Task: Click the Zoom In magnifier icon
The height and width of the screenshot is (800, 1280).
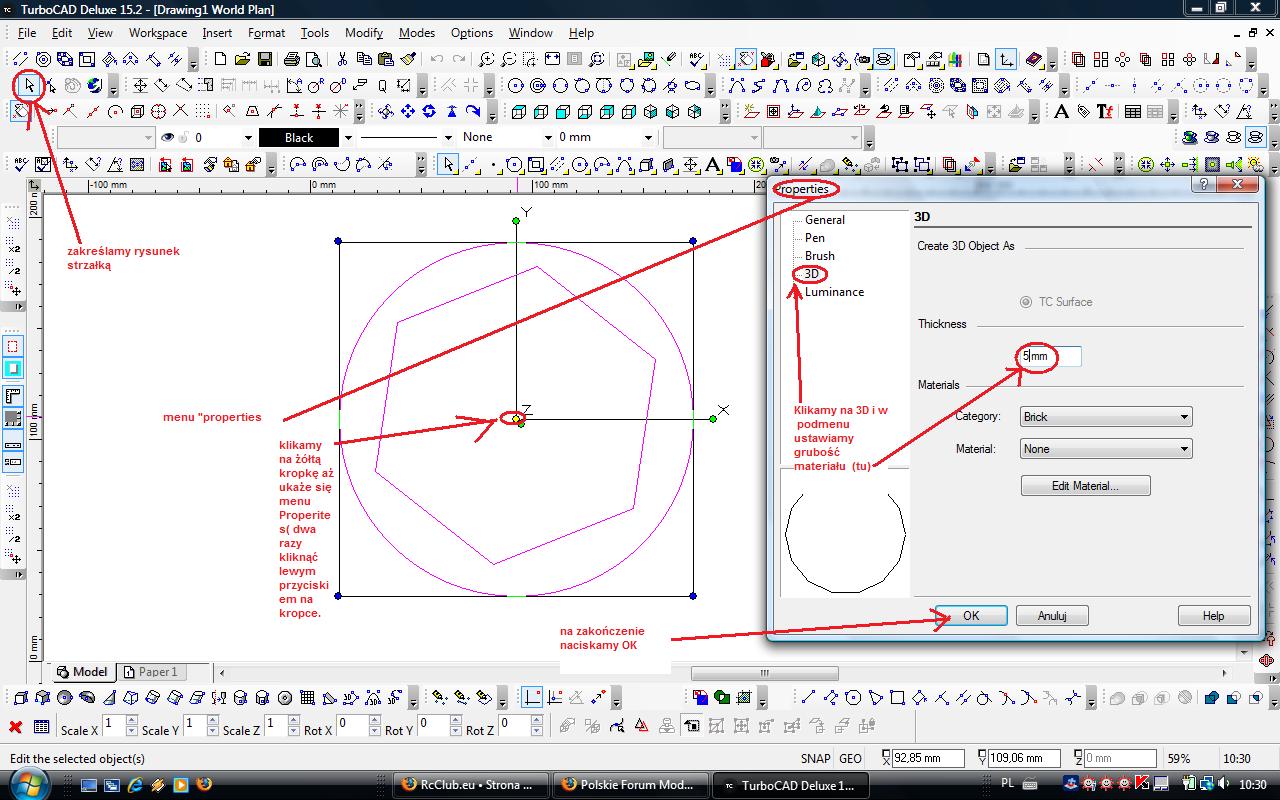Action: (x=486, y=60)
